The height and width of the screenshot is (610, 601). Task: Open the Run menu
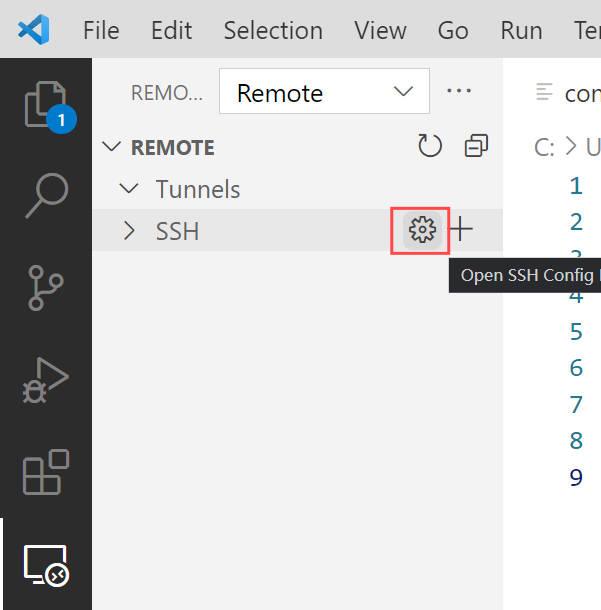tap(521, 30)
